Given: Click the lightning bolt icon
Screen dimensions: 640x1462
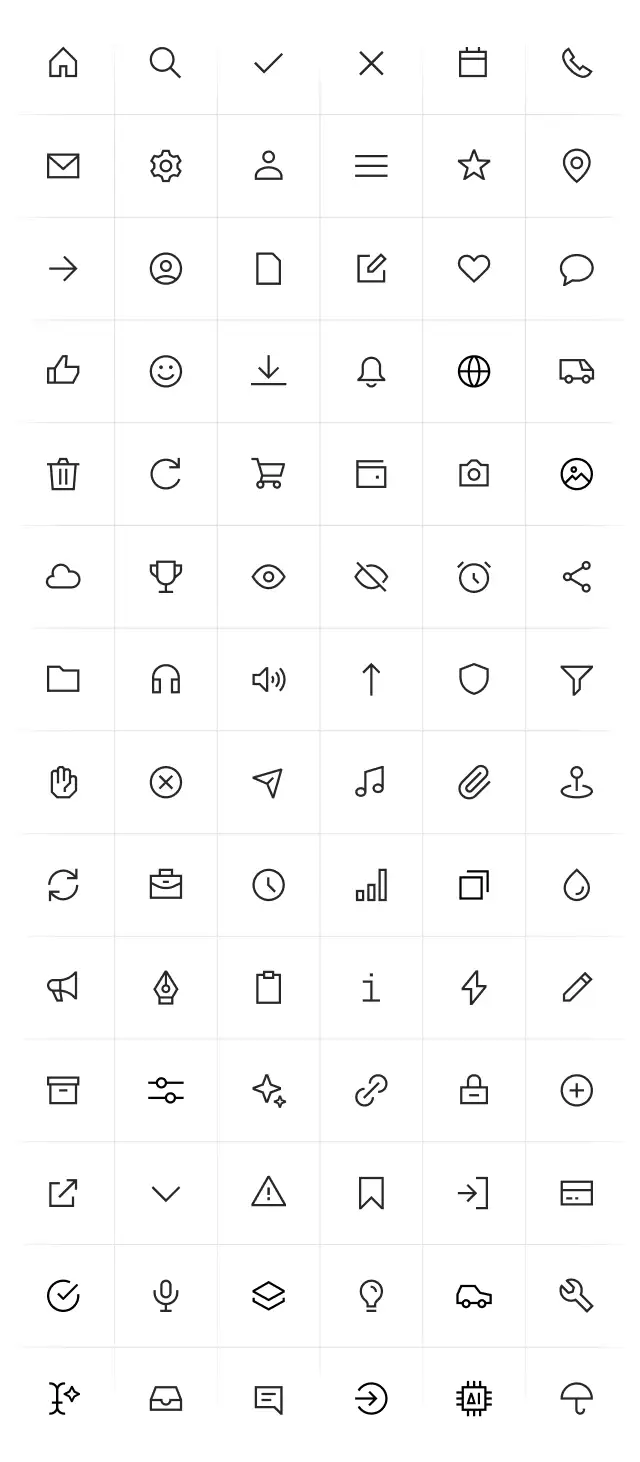Looking at the screenshot, I should 474,988.
